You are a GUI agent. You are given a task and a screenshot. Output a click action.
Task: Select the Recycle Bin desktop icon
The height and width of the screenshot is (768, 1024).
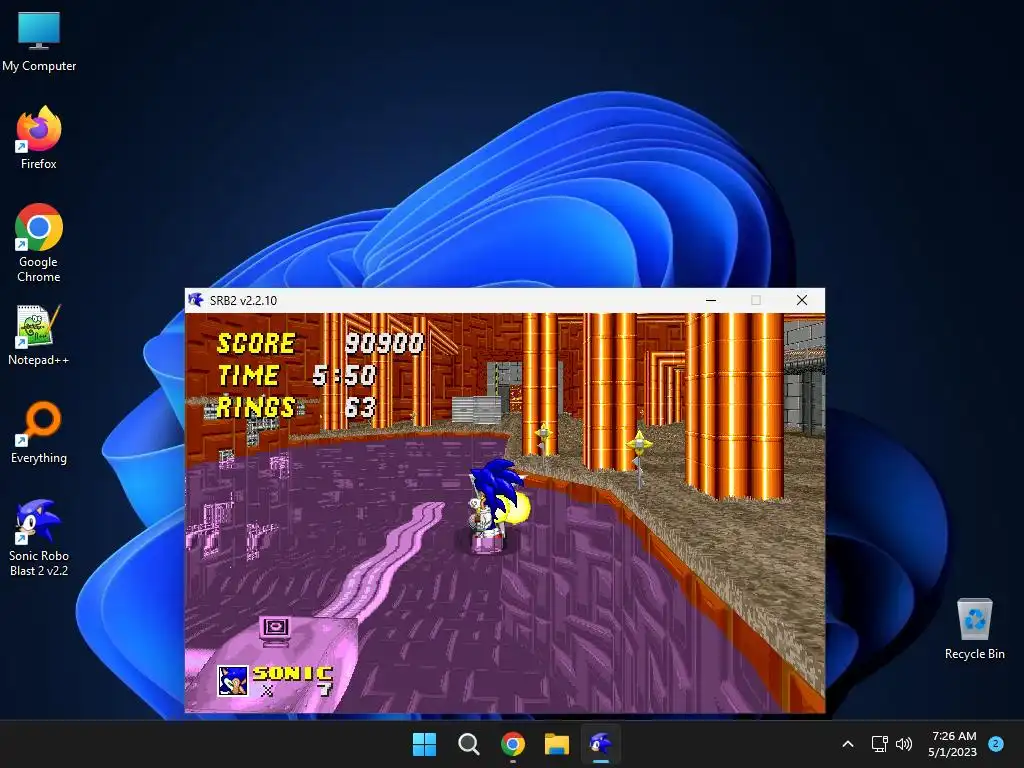click(974, 629)
